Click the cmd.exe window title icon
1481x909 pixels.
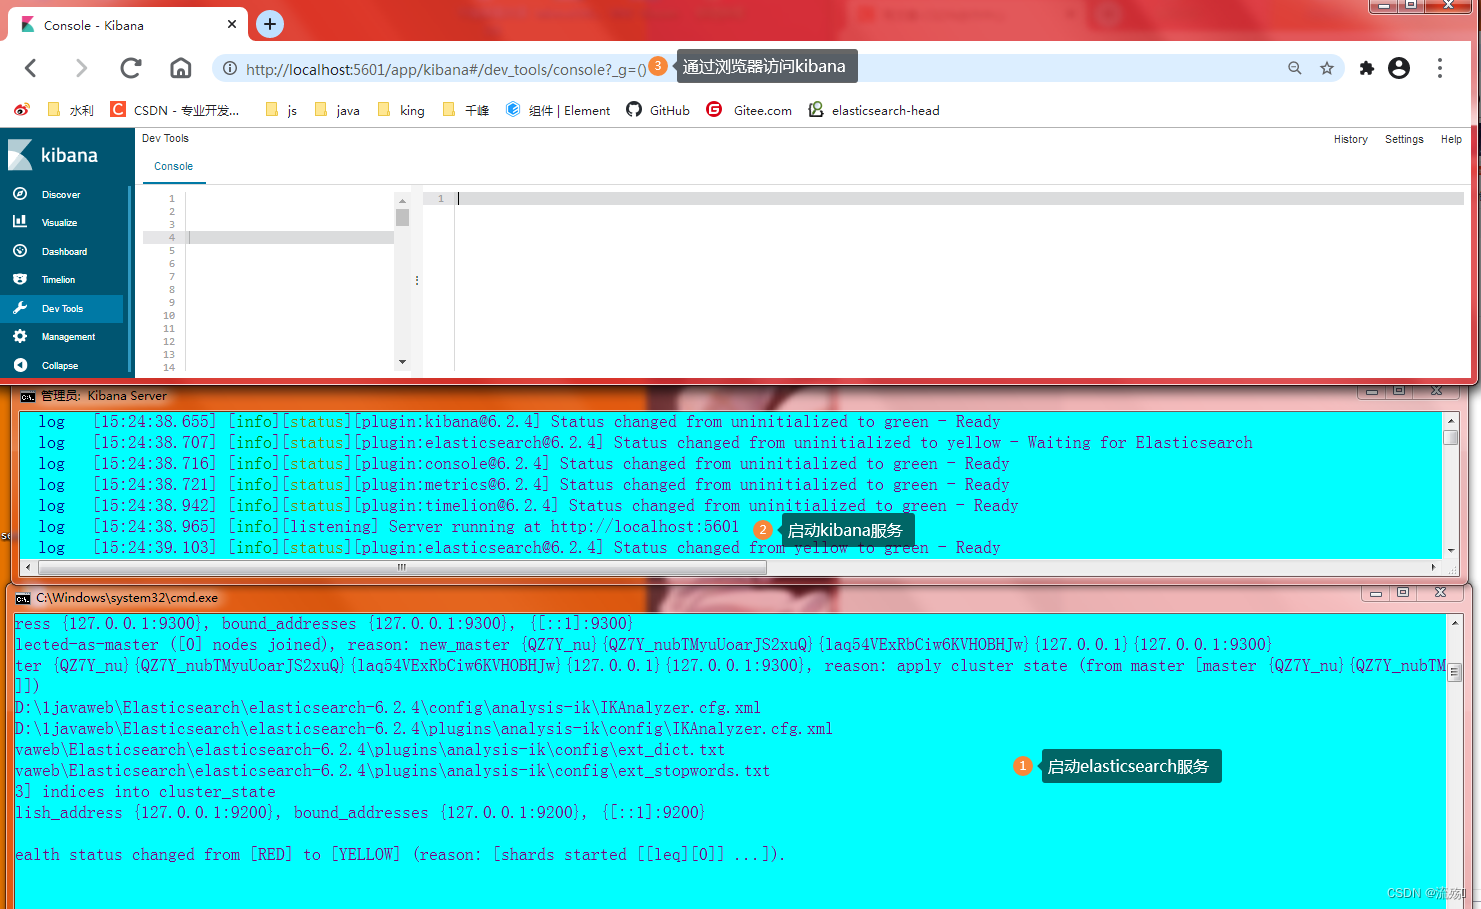coord(23,598)
